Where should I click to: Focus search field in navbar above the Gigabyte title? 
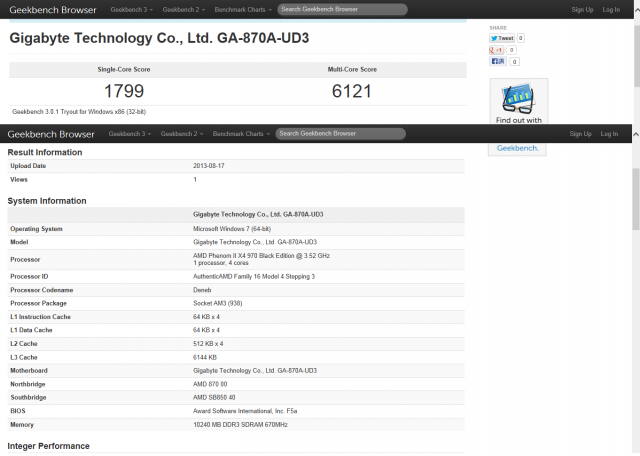tap(342, 9)
